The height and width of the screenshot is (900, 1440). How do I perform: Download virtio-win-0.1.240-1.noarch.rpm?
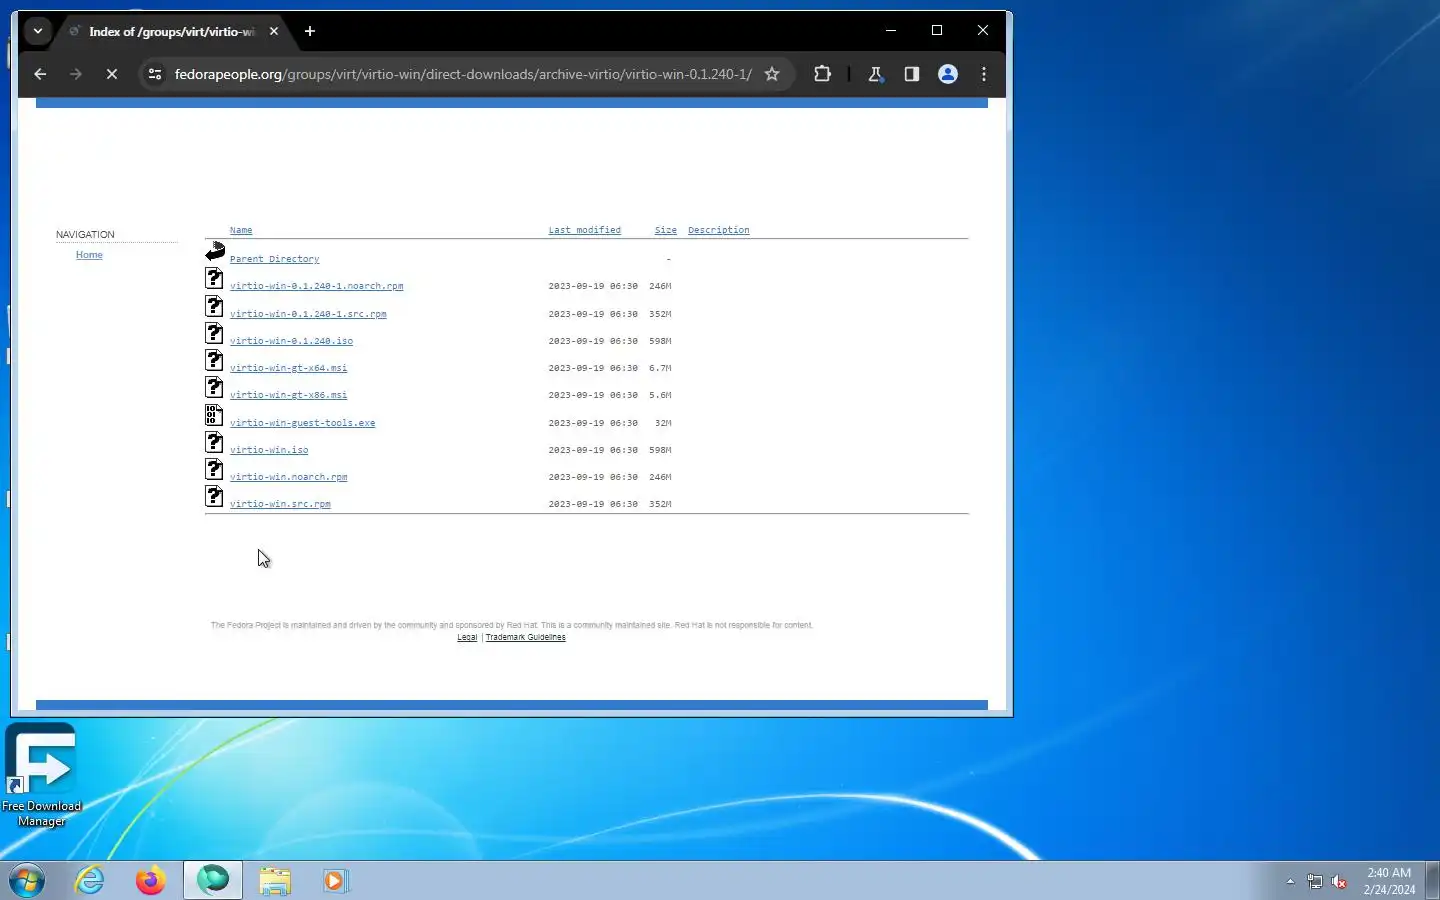[x=316, y=286]
